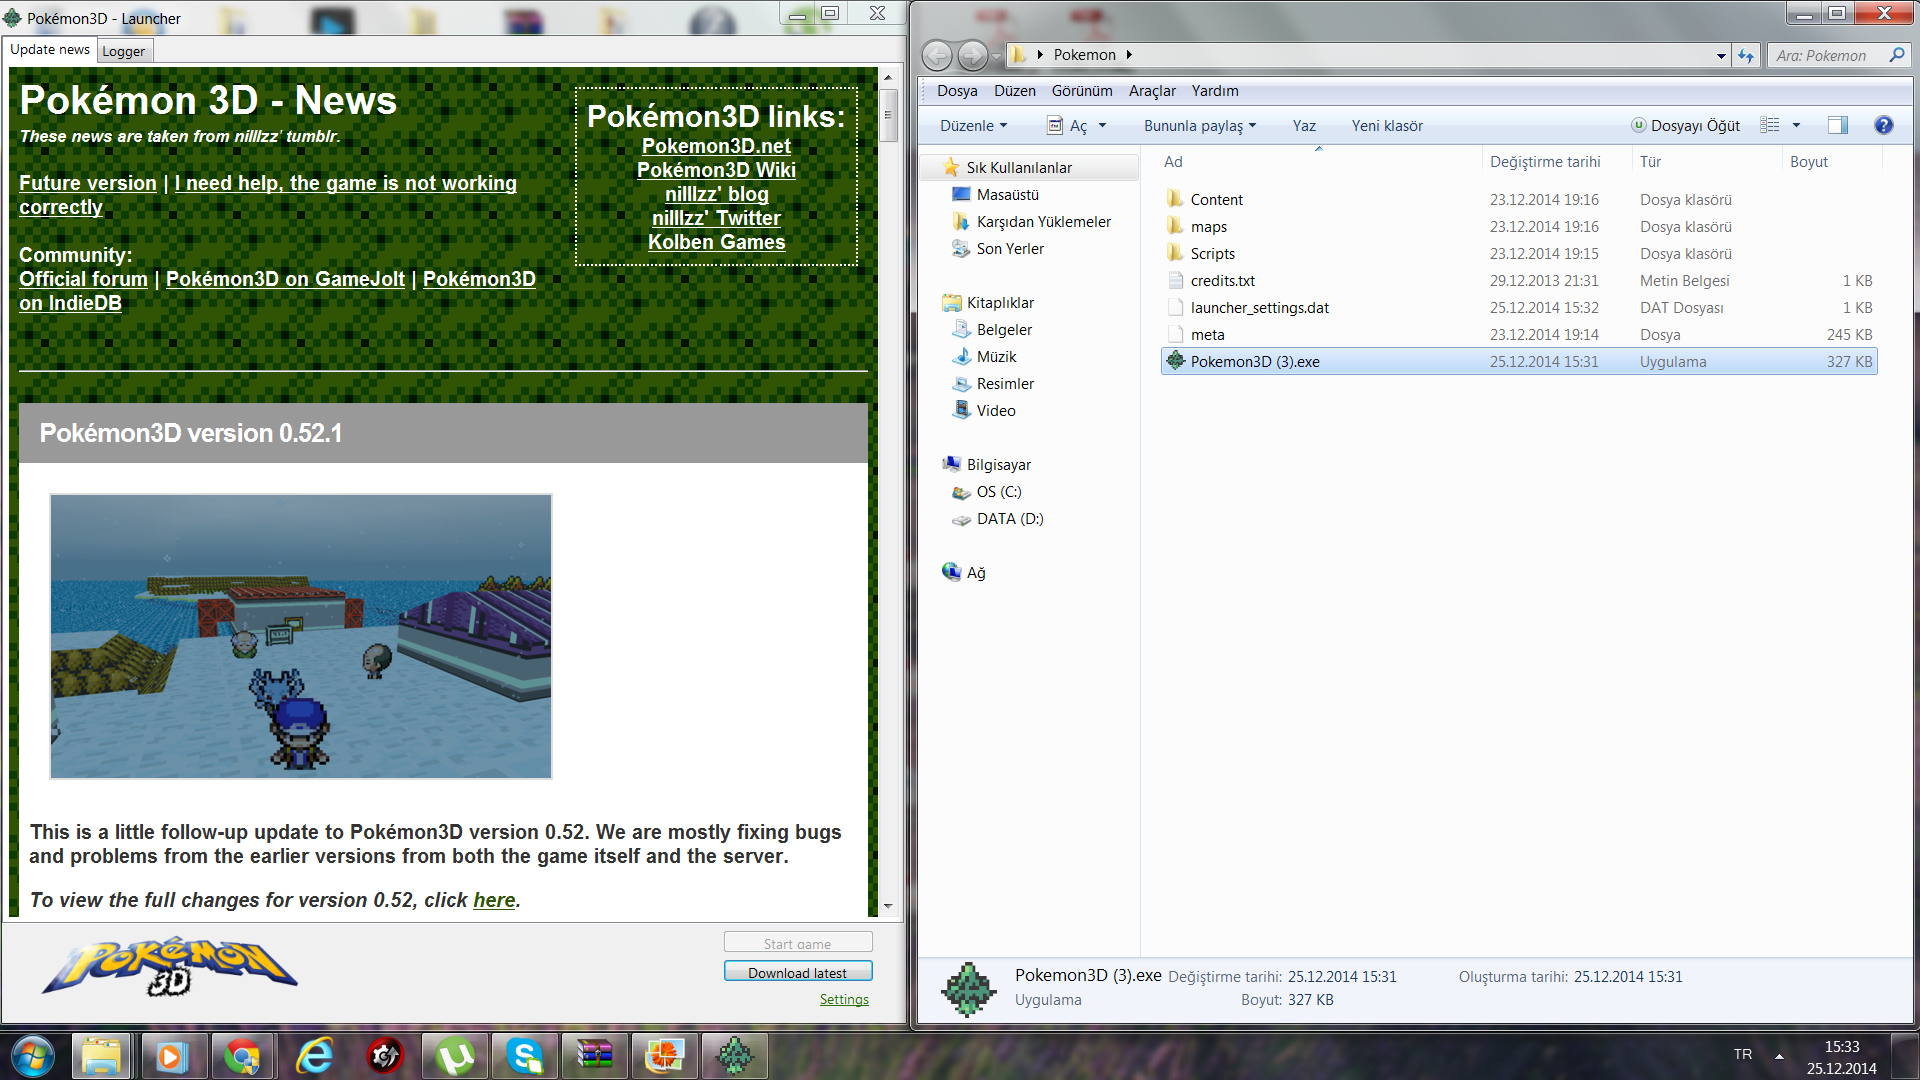
Task: Open the Araçlar menu
Action: tap(1152, 91)
